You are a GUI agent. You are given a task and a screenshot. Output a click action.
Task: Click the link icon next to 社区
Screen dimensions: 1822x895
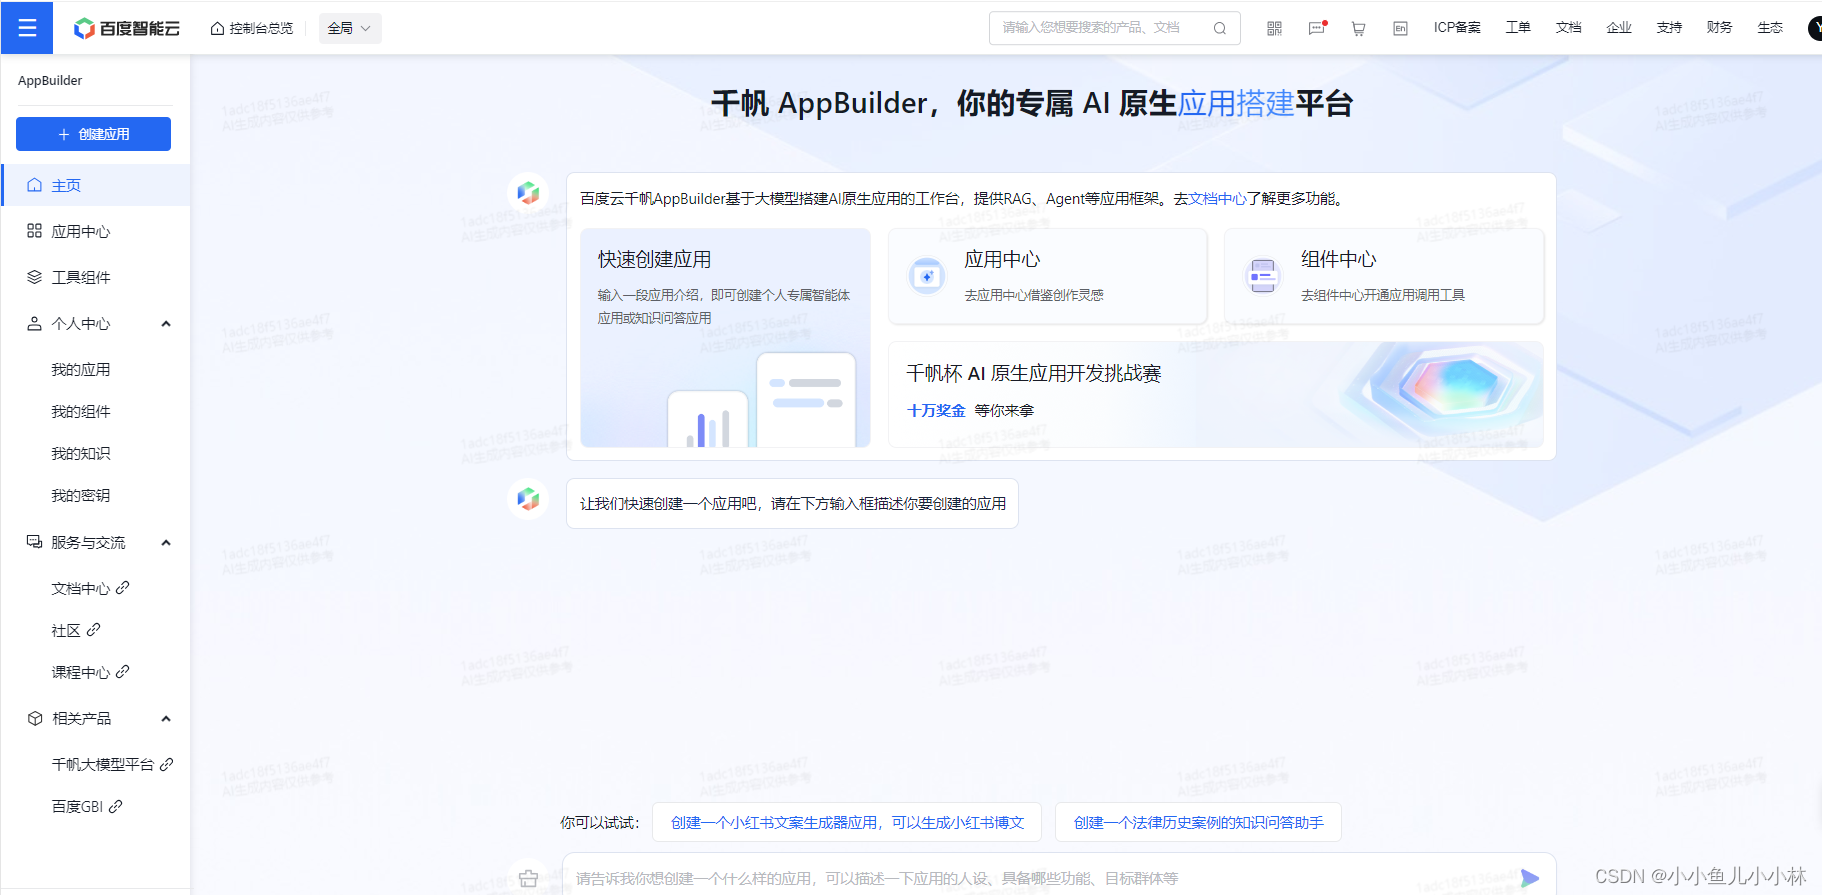94,630
